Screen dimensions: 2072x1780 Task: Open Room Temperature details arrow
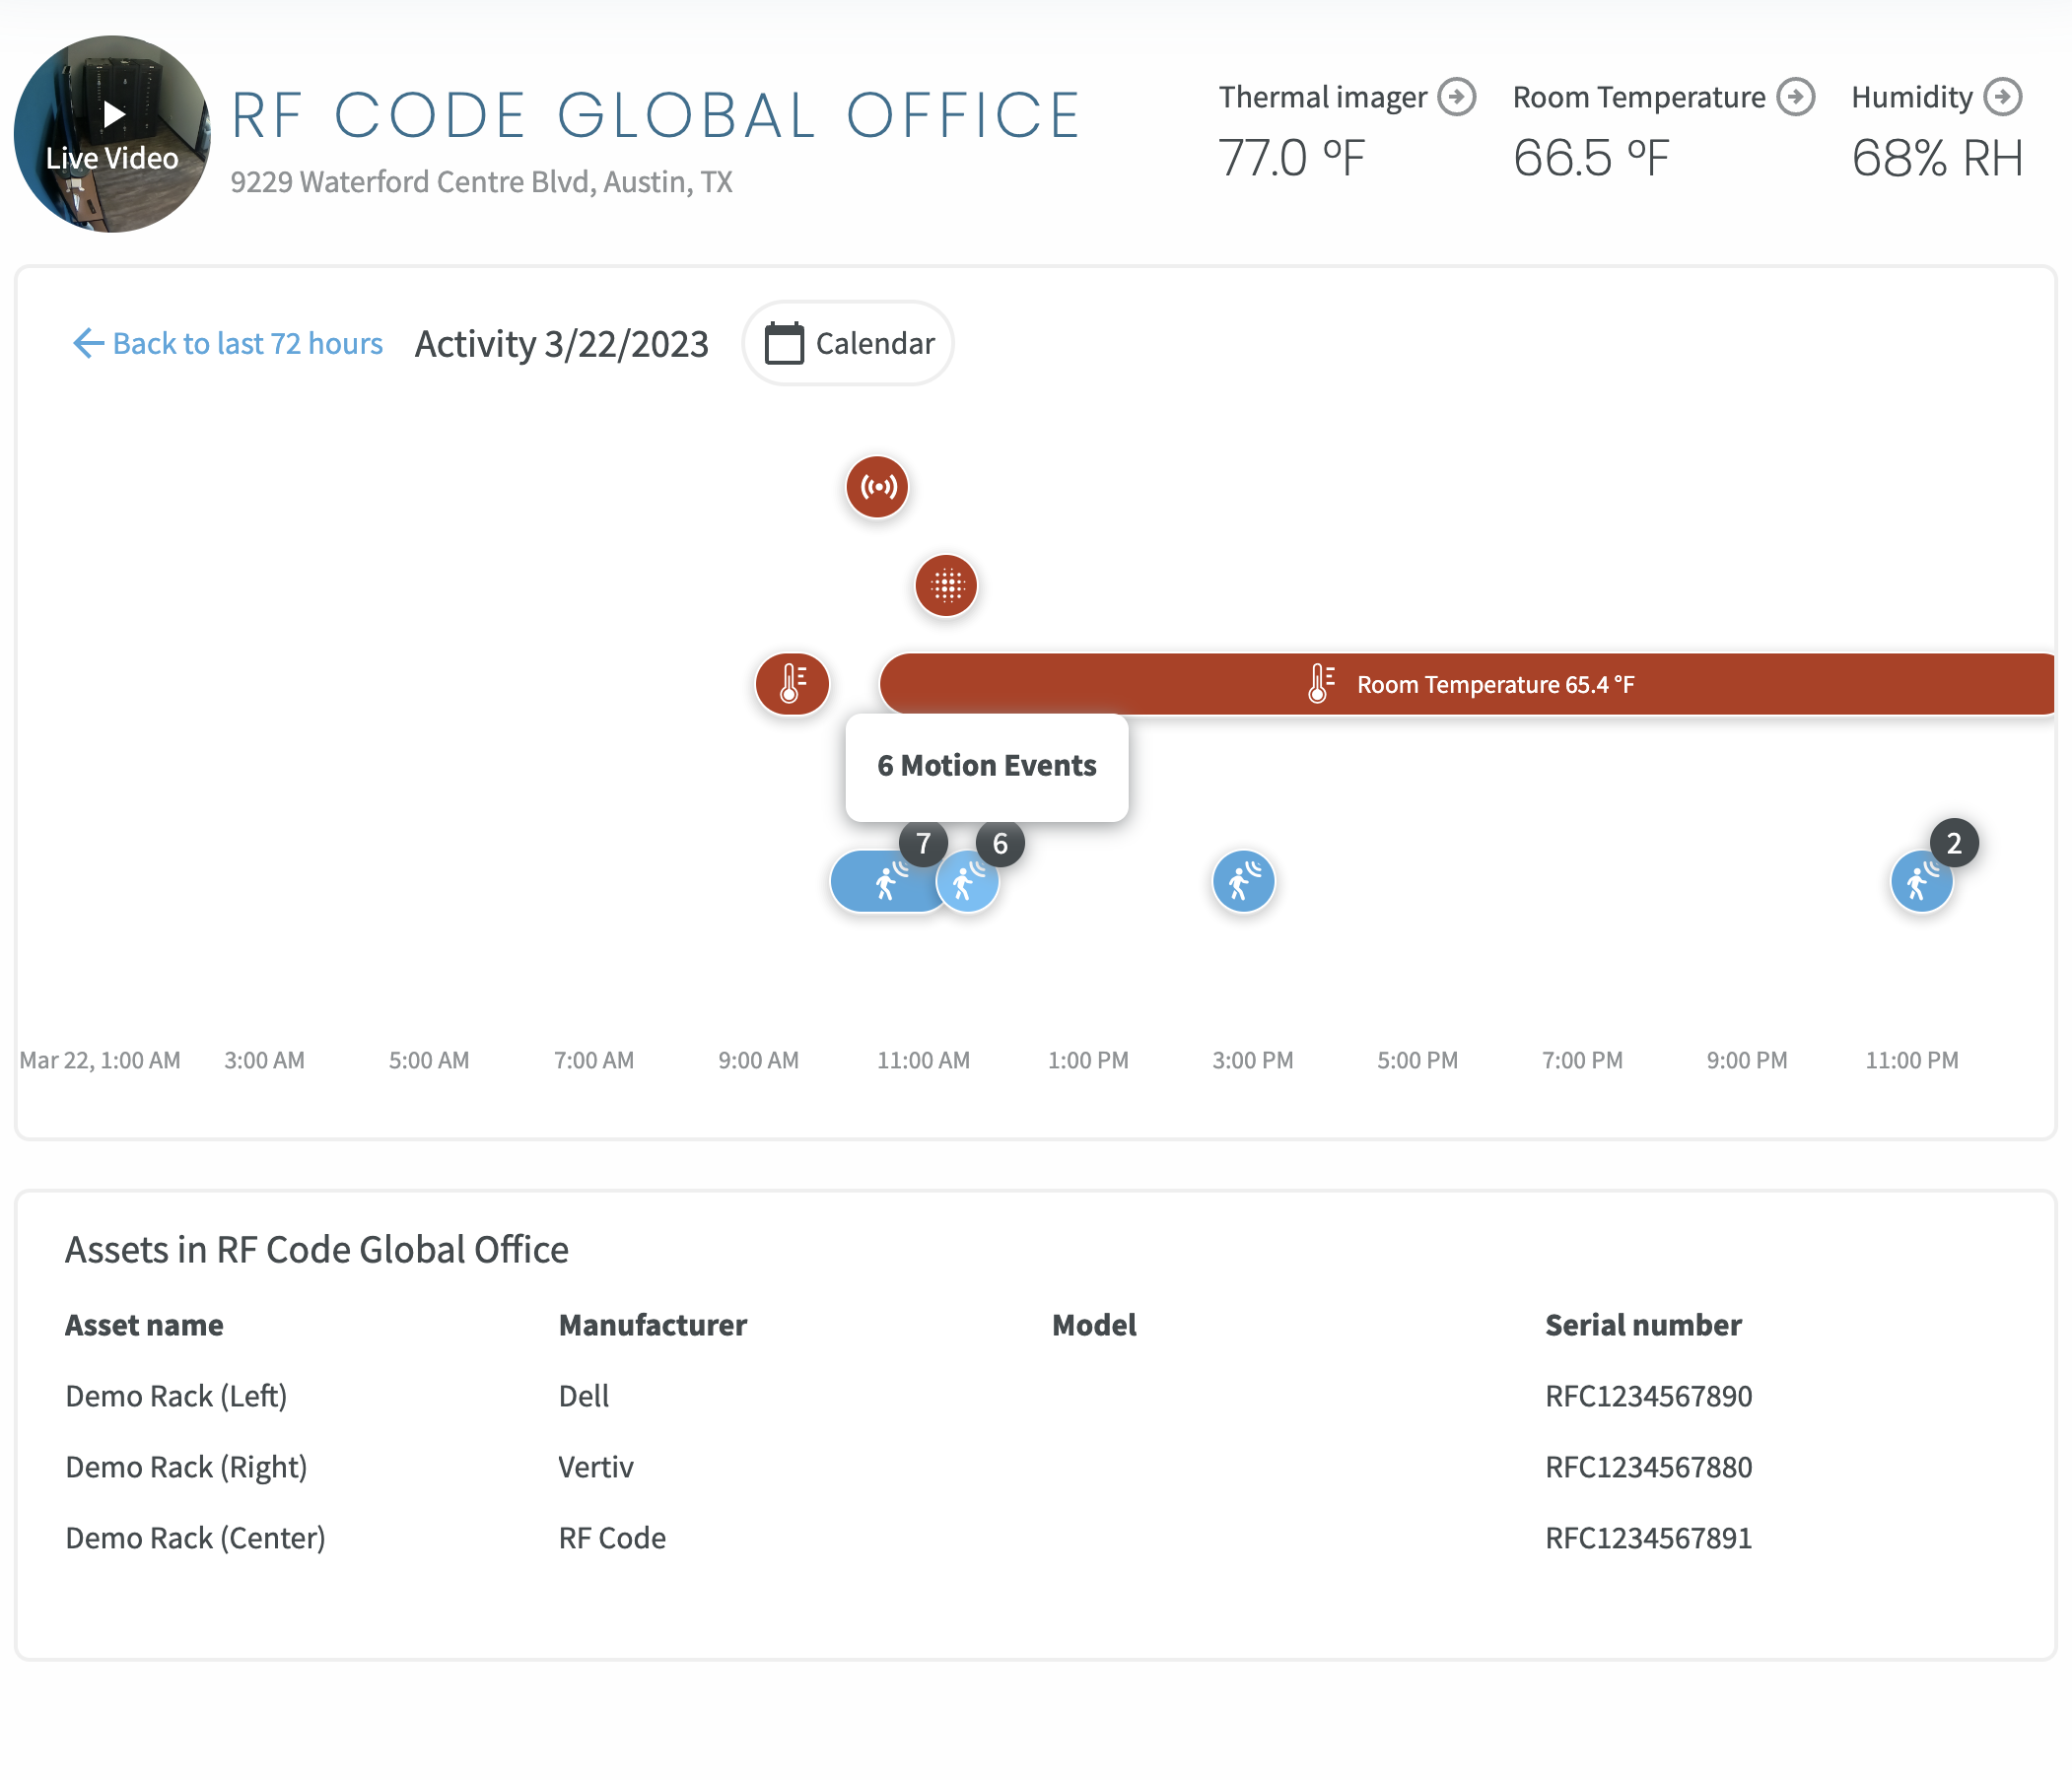1795,97
